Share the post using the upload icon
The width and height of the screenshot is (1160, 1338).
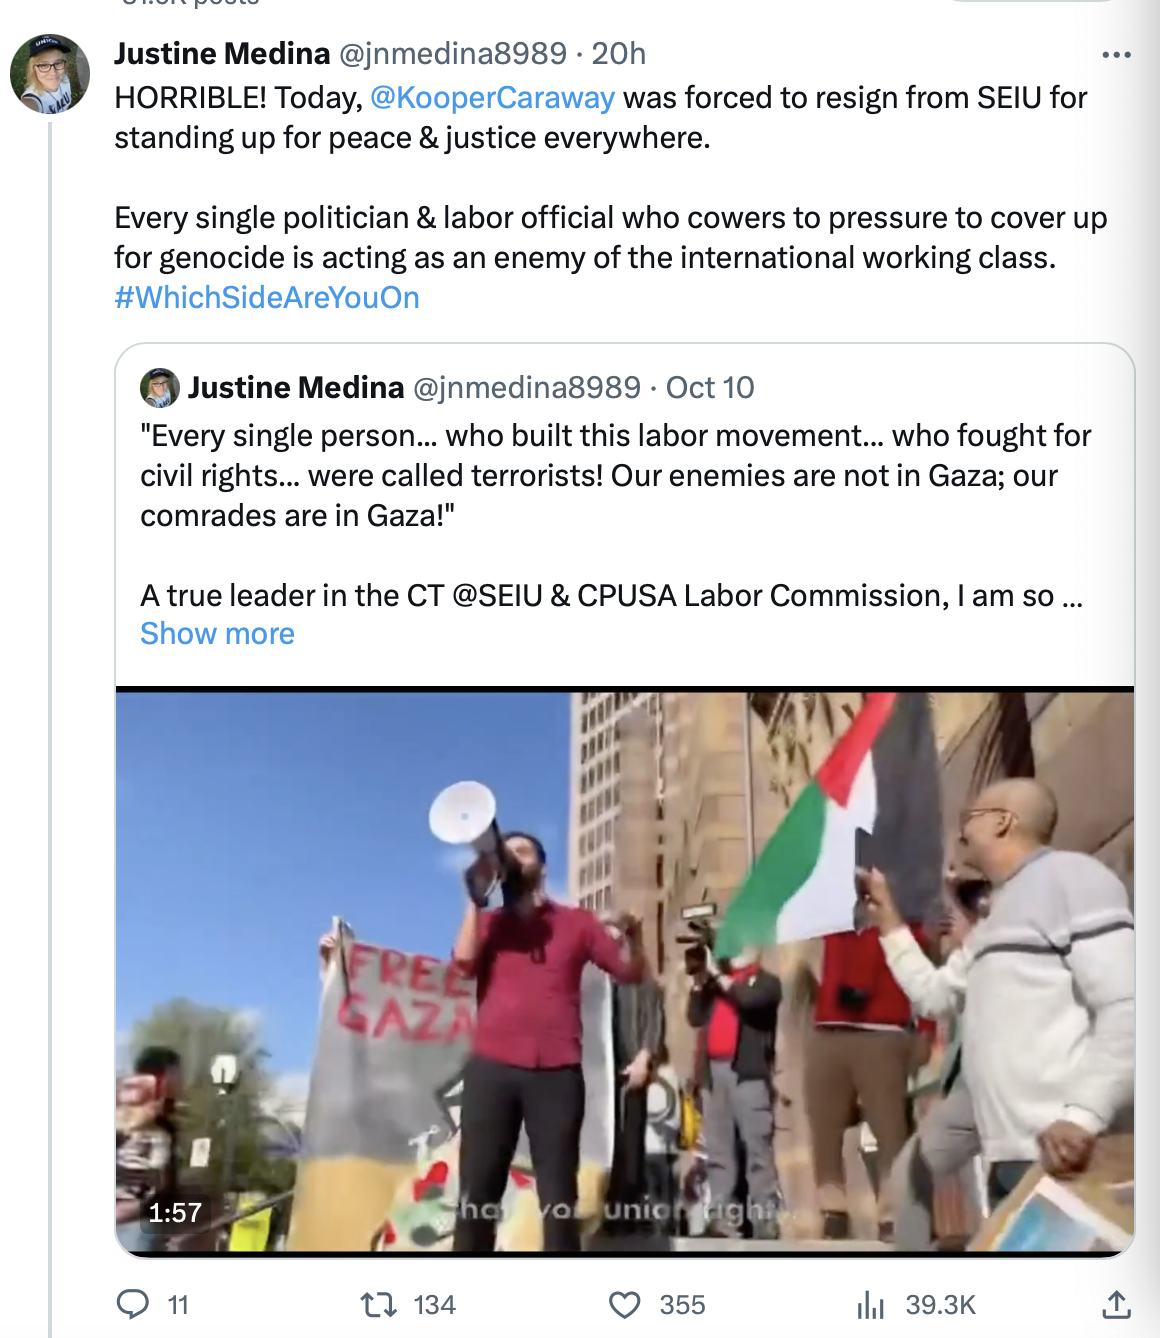coord(1116,1304)
